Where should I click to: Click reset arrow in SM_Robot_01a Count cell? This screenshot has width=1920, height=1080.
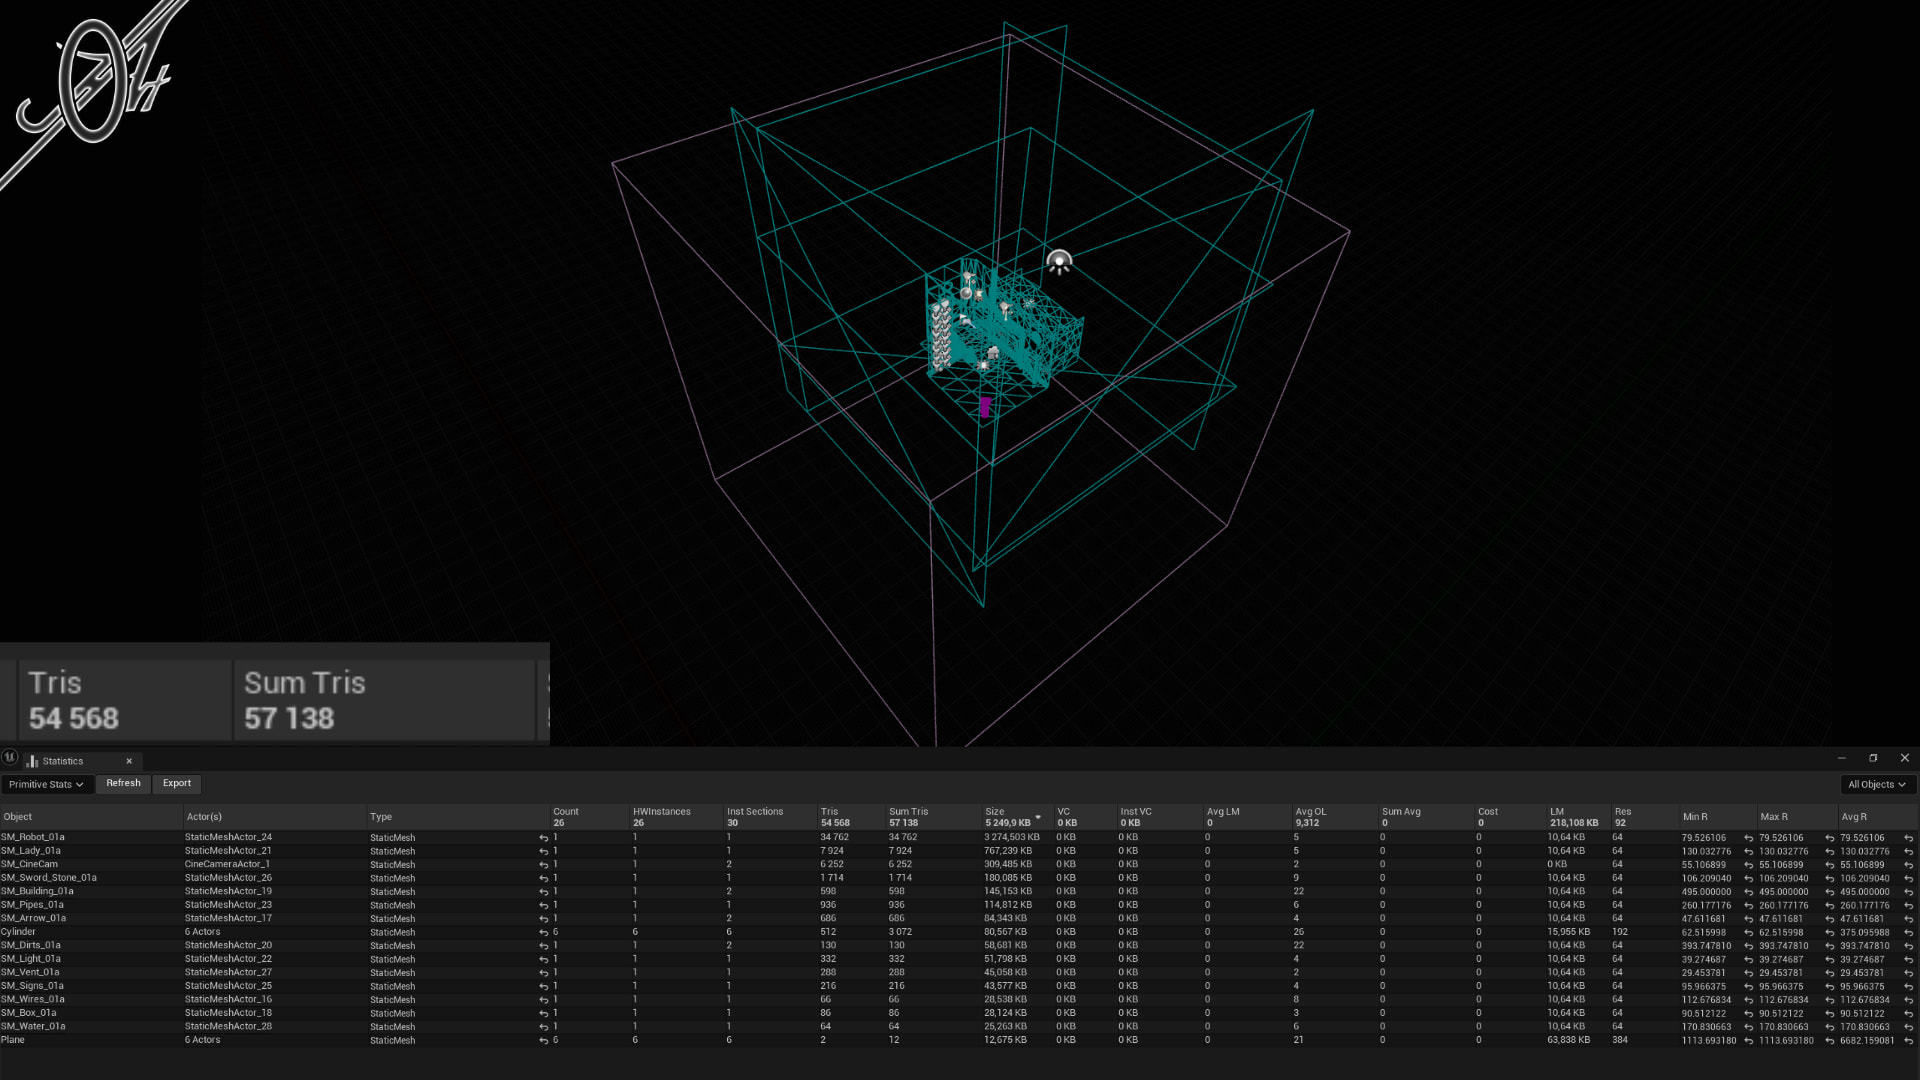[544, 838]
